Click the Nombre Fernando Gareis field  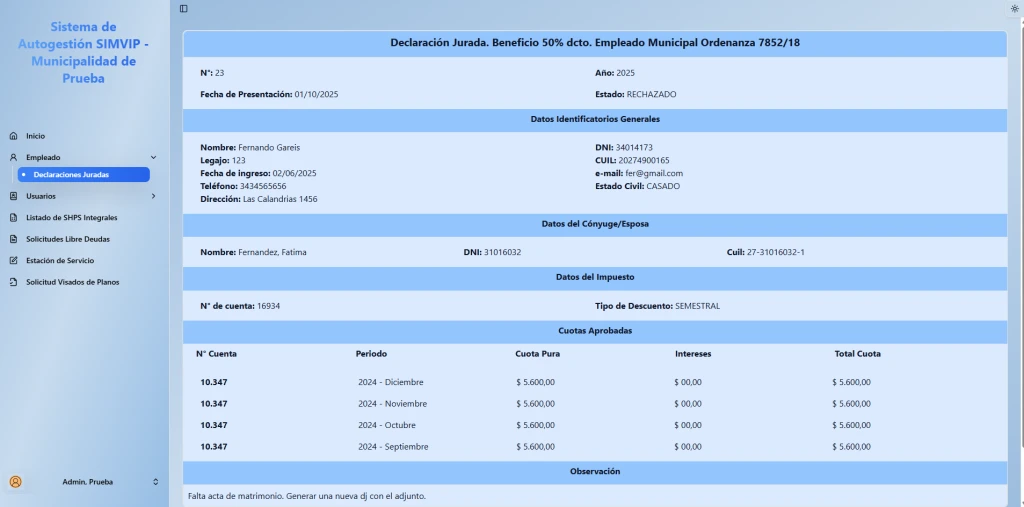click(x=250, y=148)
